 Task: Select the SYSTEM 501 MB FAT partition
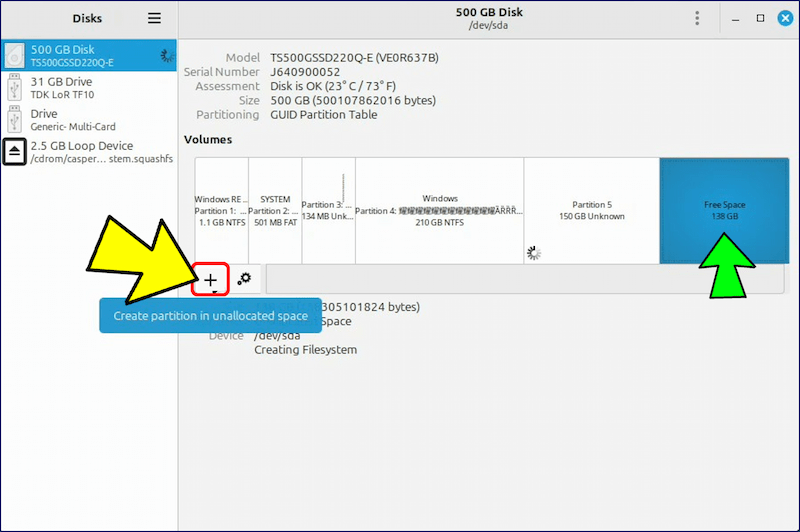coord(275,210)
